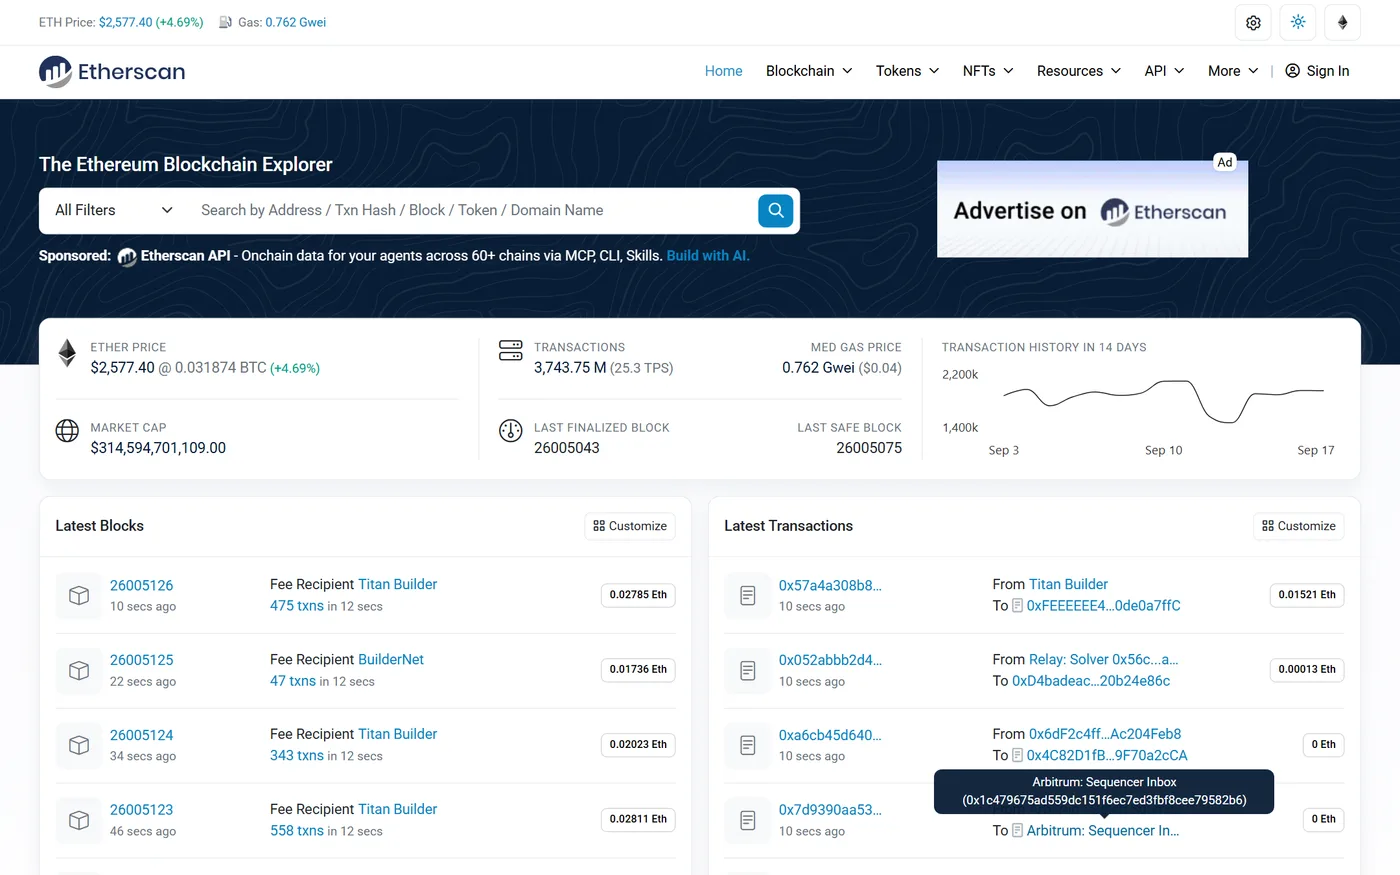This screenshot has height=875, width=1400.
Task: Click the cube icon for block 26005124
Action: pyautogui.click(x=79, y=745)
